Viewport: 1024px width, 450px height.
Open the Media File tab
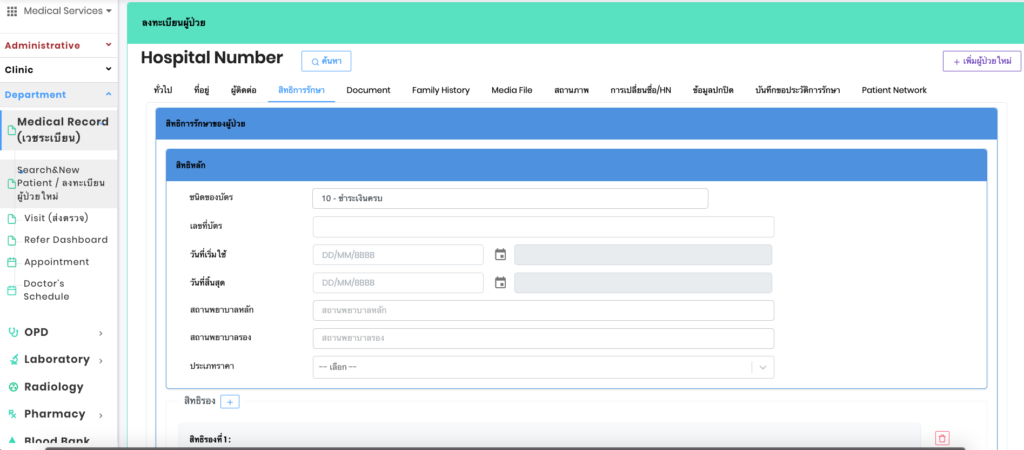[x=511, y=90]
